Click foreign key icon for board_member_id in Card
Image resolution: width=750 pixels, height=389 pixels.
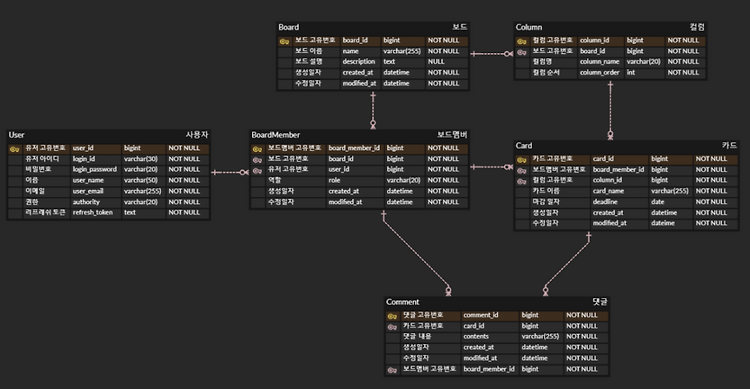[x=521, y=171]
